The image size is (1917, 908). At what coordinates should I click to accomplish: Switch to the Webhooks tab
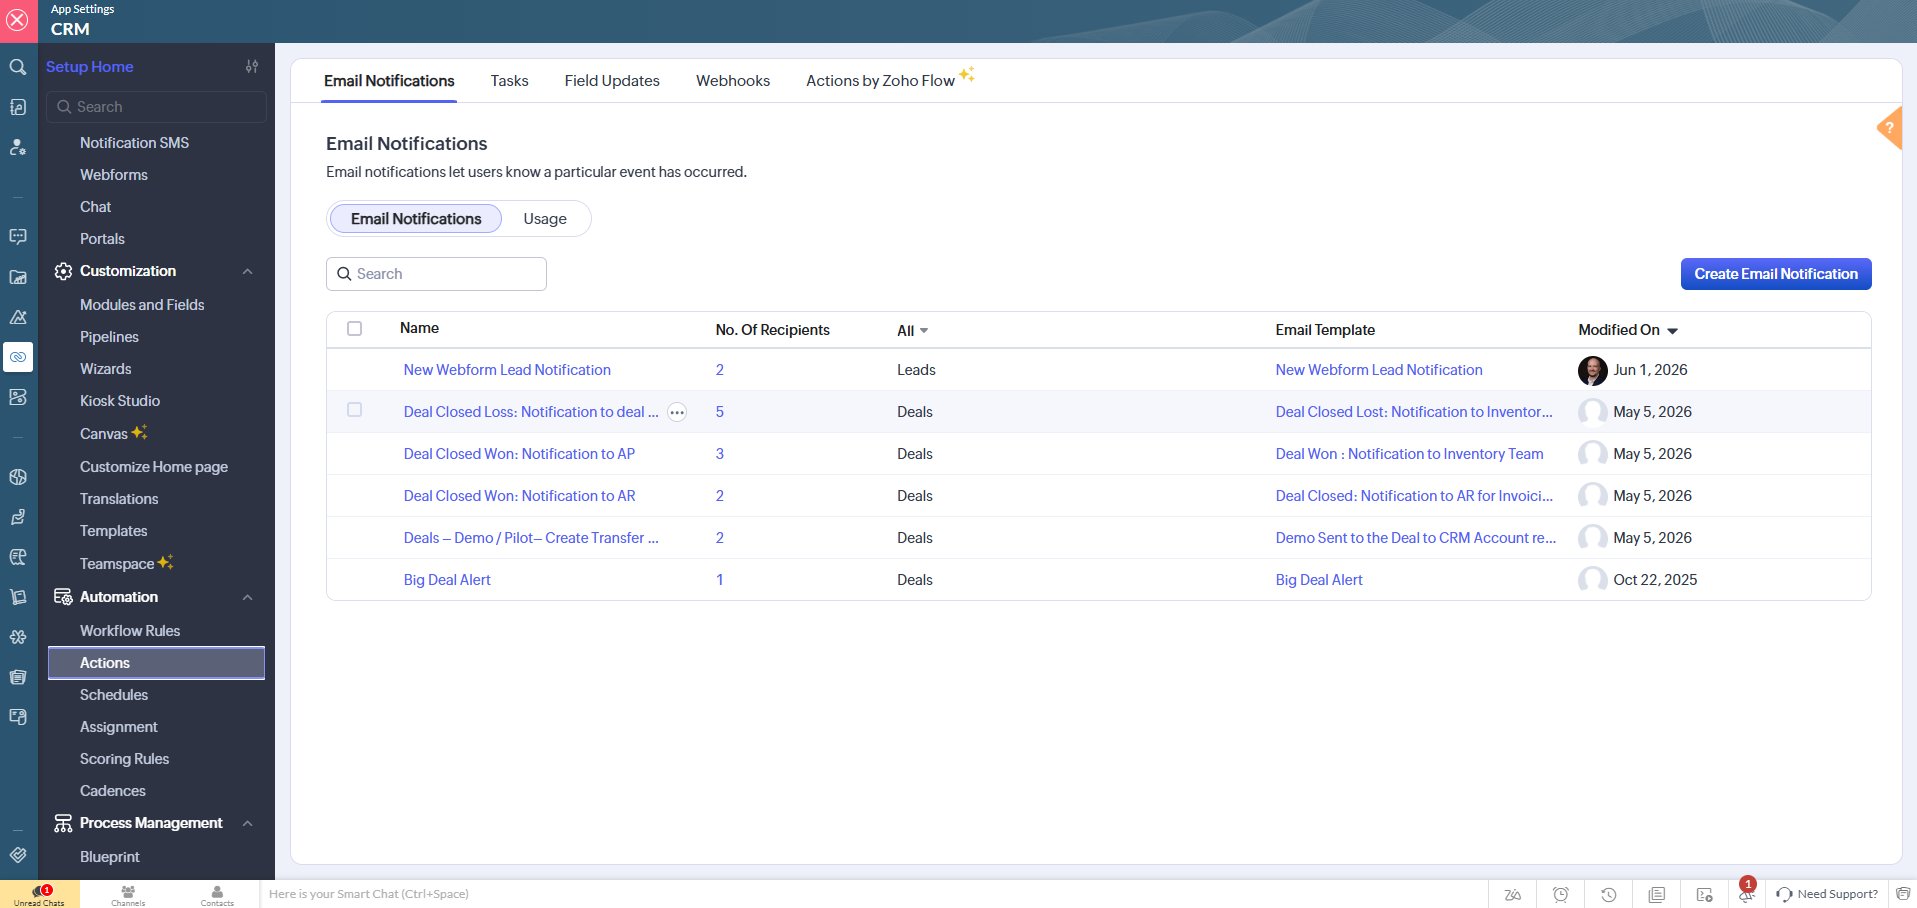733,81
